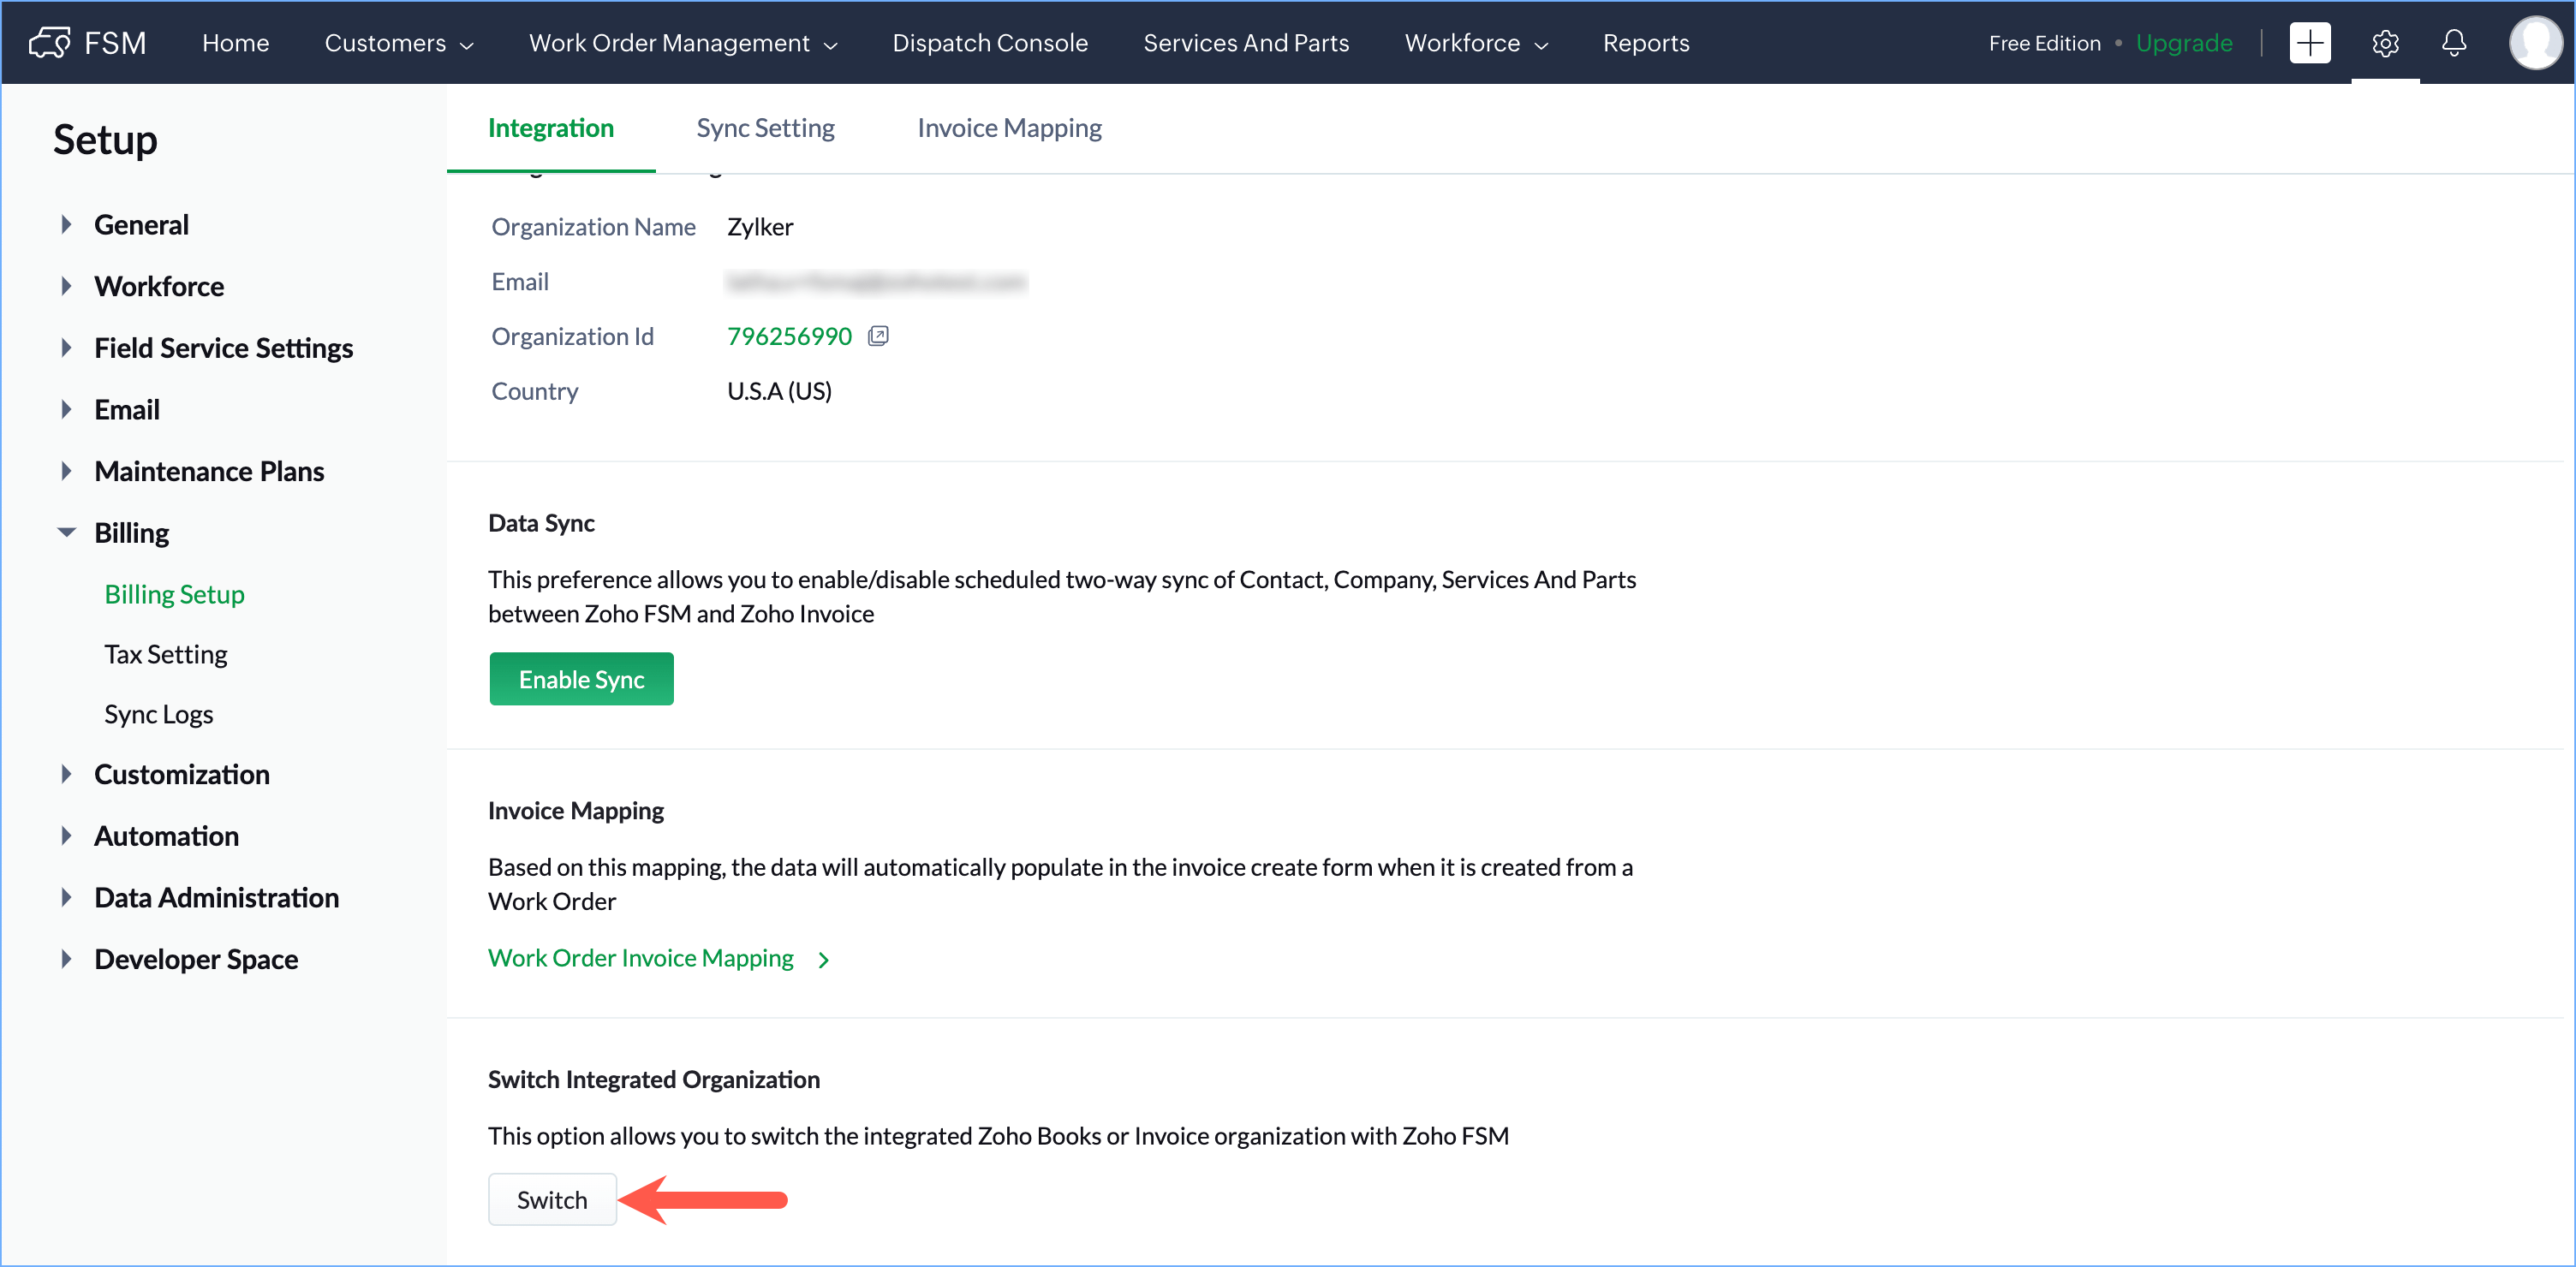Open the Customers dropdown menu
The image size is (2576, 1267).
[x=398, y=43]
